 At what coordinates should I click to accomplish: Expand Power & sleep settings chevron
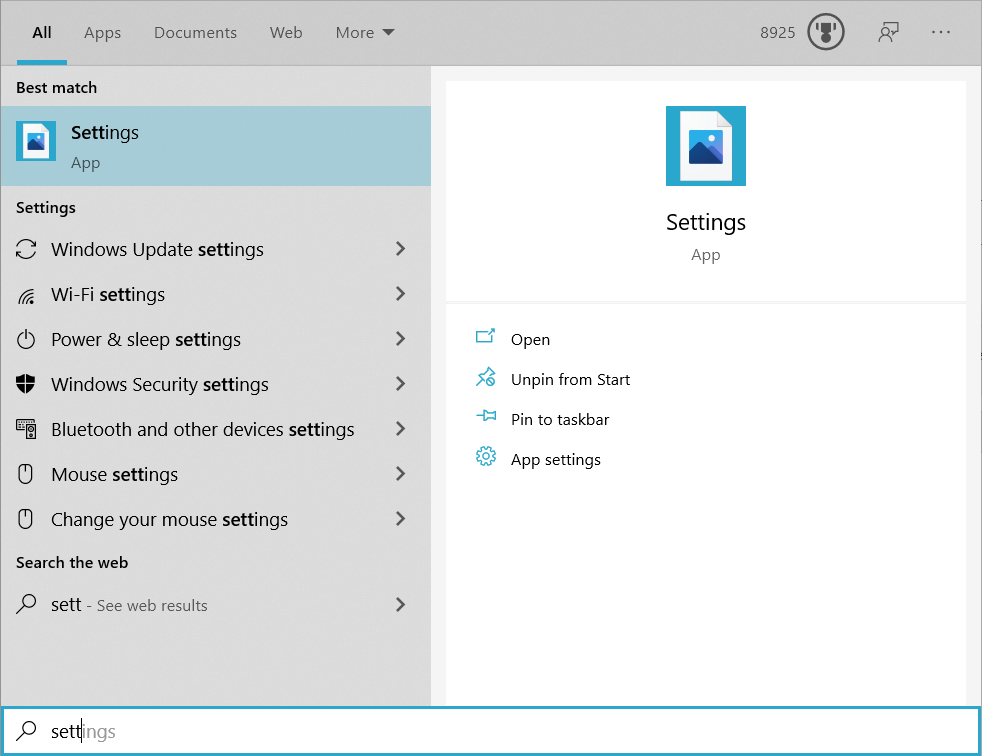[x=401, y=339]
